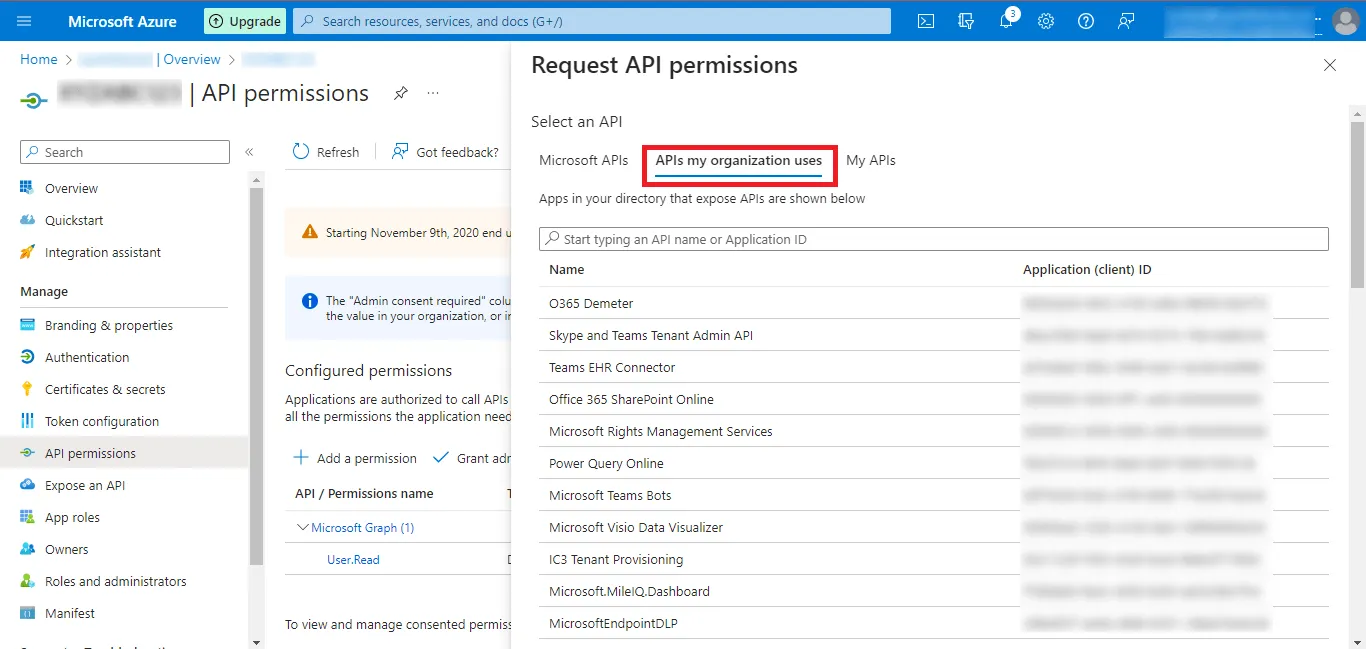
Task: Open the more options ellipsis menu
Action: [x=433, y=93]
